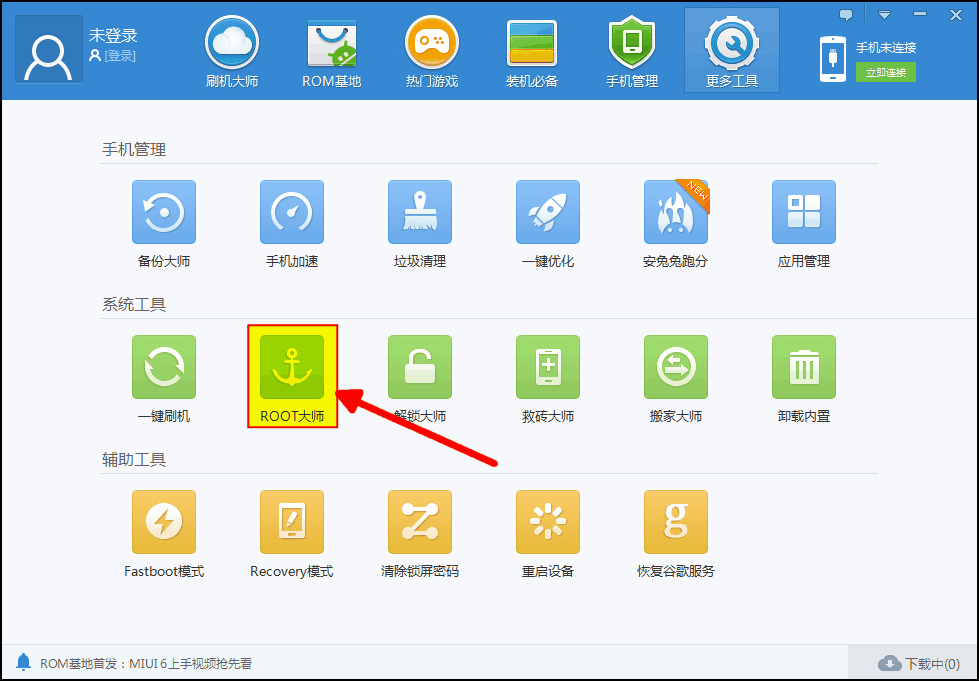Switch to 装机必备 tab
This screenshot has height=681, width=979.
pos(531,52)
